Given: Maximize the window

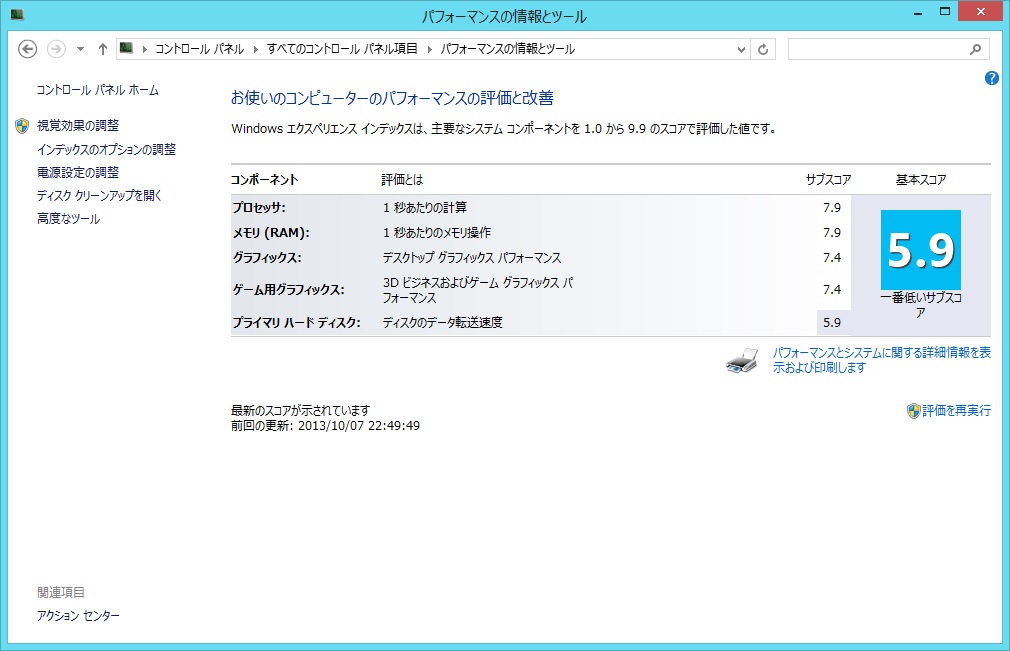Looking at the screenshot, I should click(944, 12).
